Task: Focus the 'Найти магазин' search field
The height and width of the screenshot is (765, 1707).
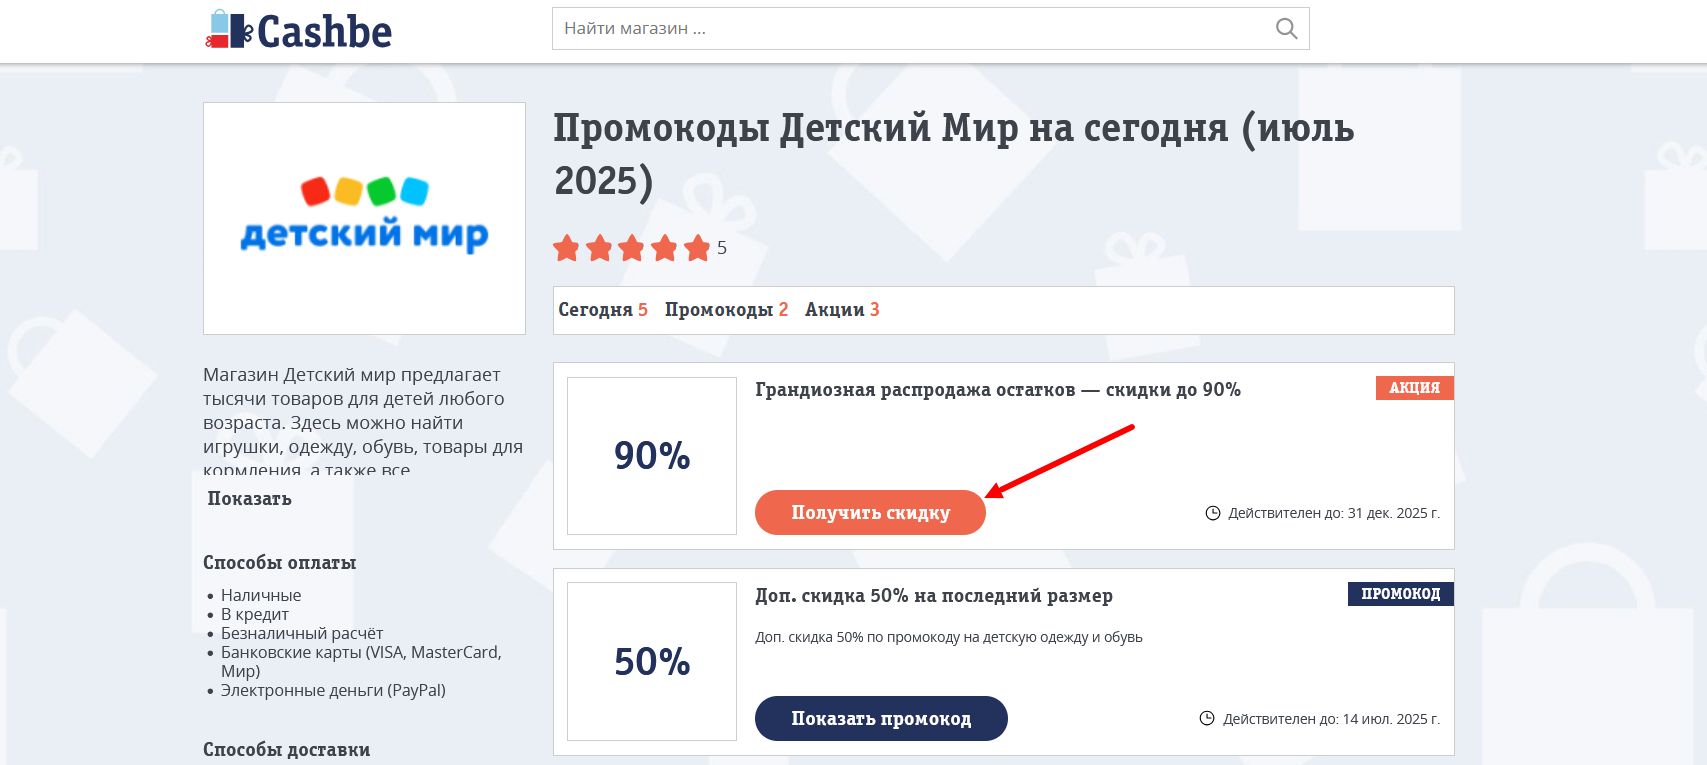Action: click(930, 29)
